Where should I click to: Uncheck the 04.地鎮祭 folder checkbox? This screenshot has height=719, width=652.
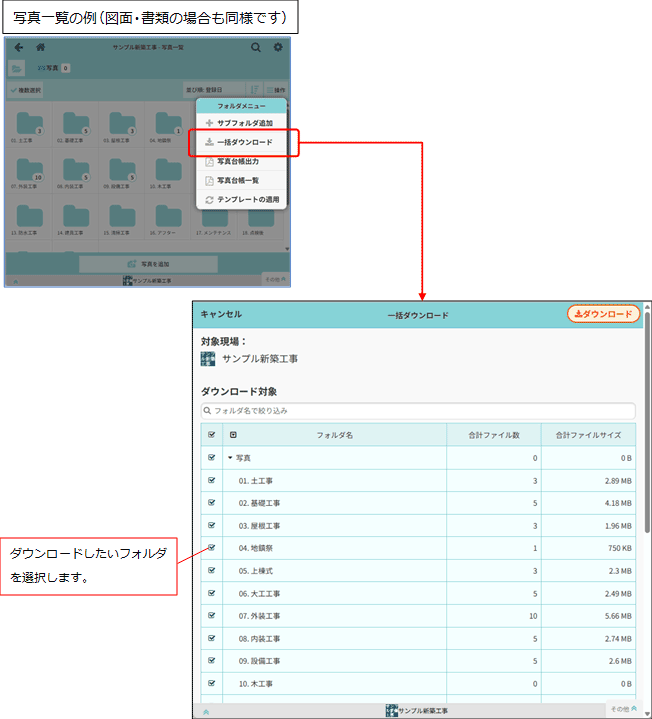point(211,548)
